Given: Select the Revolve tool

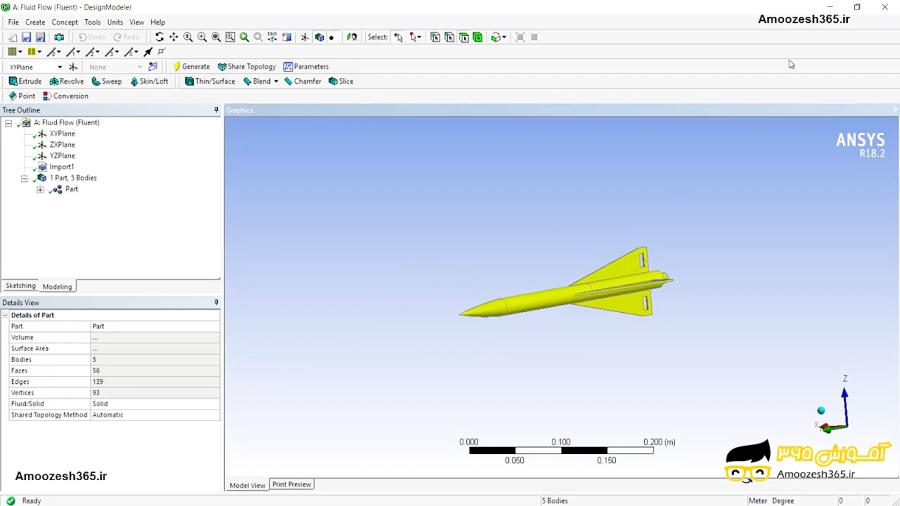Looking at the screenshot, I should pos(67,81).
